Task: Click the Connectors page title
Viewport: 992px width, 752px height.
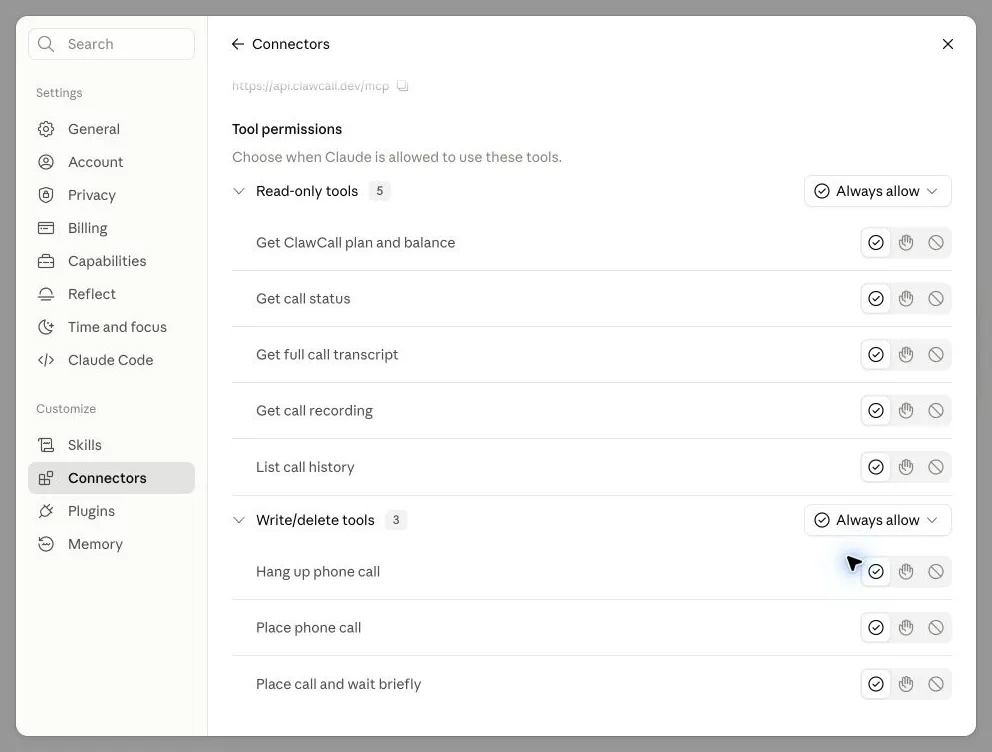Action: click(x=290, y=44)
